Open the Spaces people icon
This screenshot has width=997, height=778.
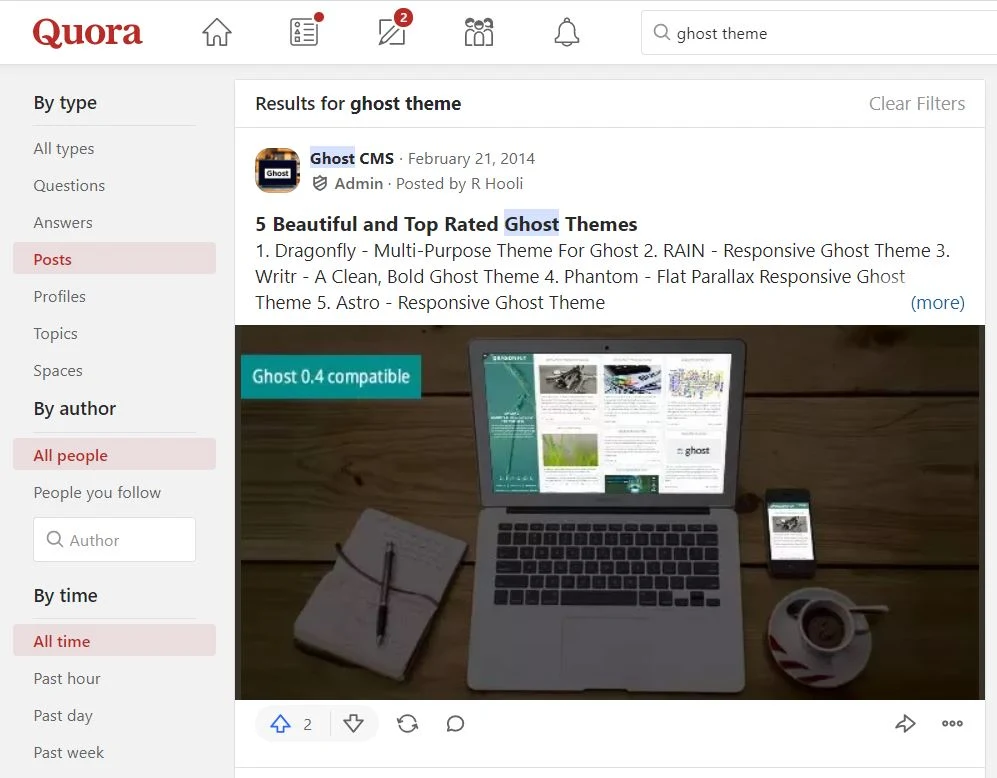[479, 32]
